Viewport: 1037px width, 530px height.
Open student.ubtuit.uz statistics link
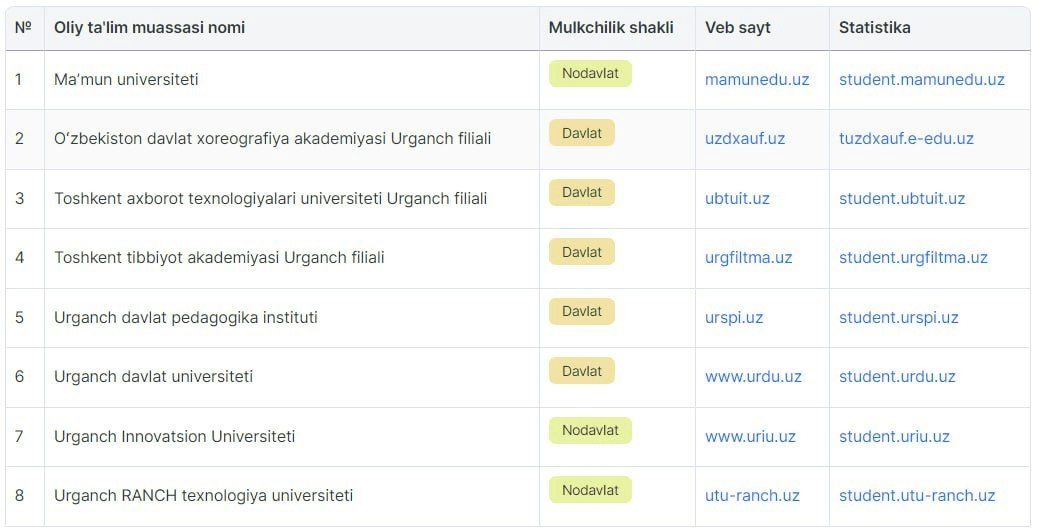click(901, 199)
